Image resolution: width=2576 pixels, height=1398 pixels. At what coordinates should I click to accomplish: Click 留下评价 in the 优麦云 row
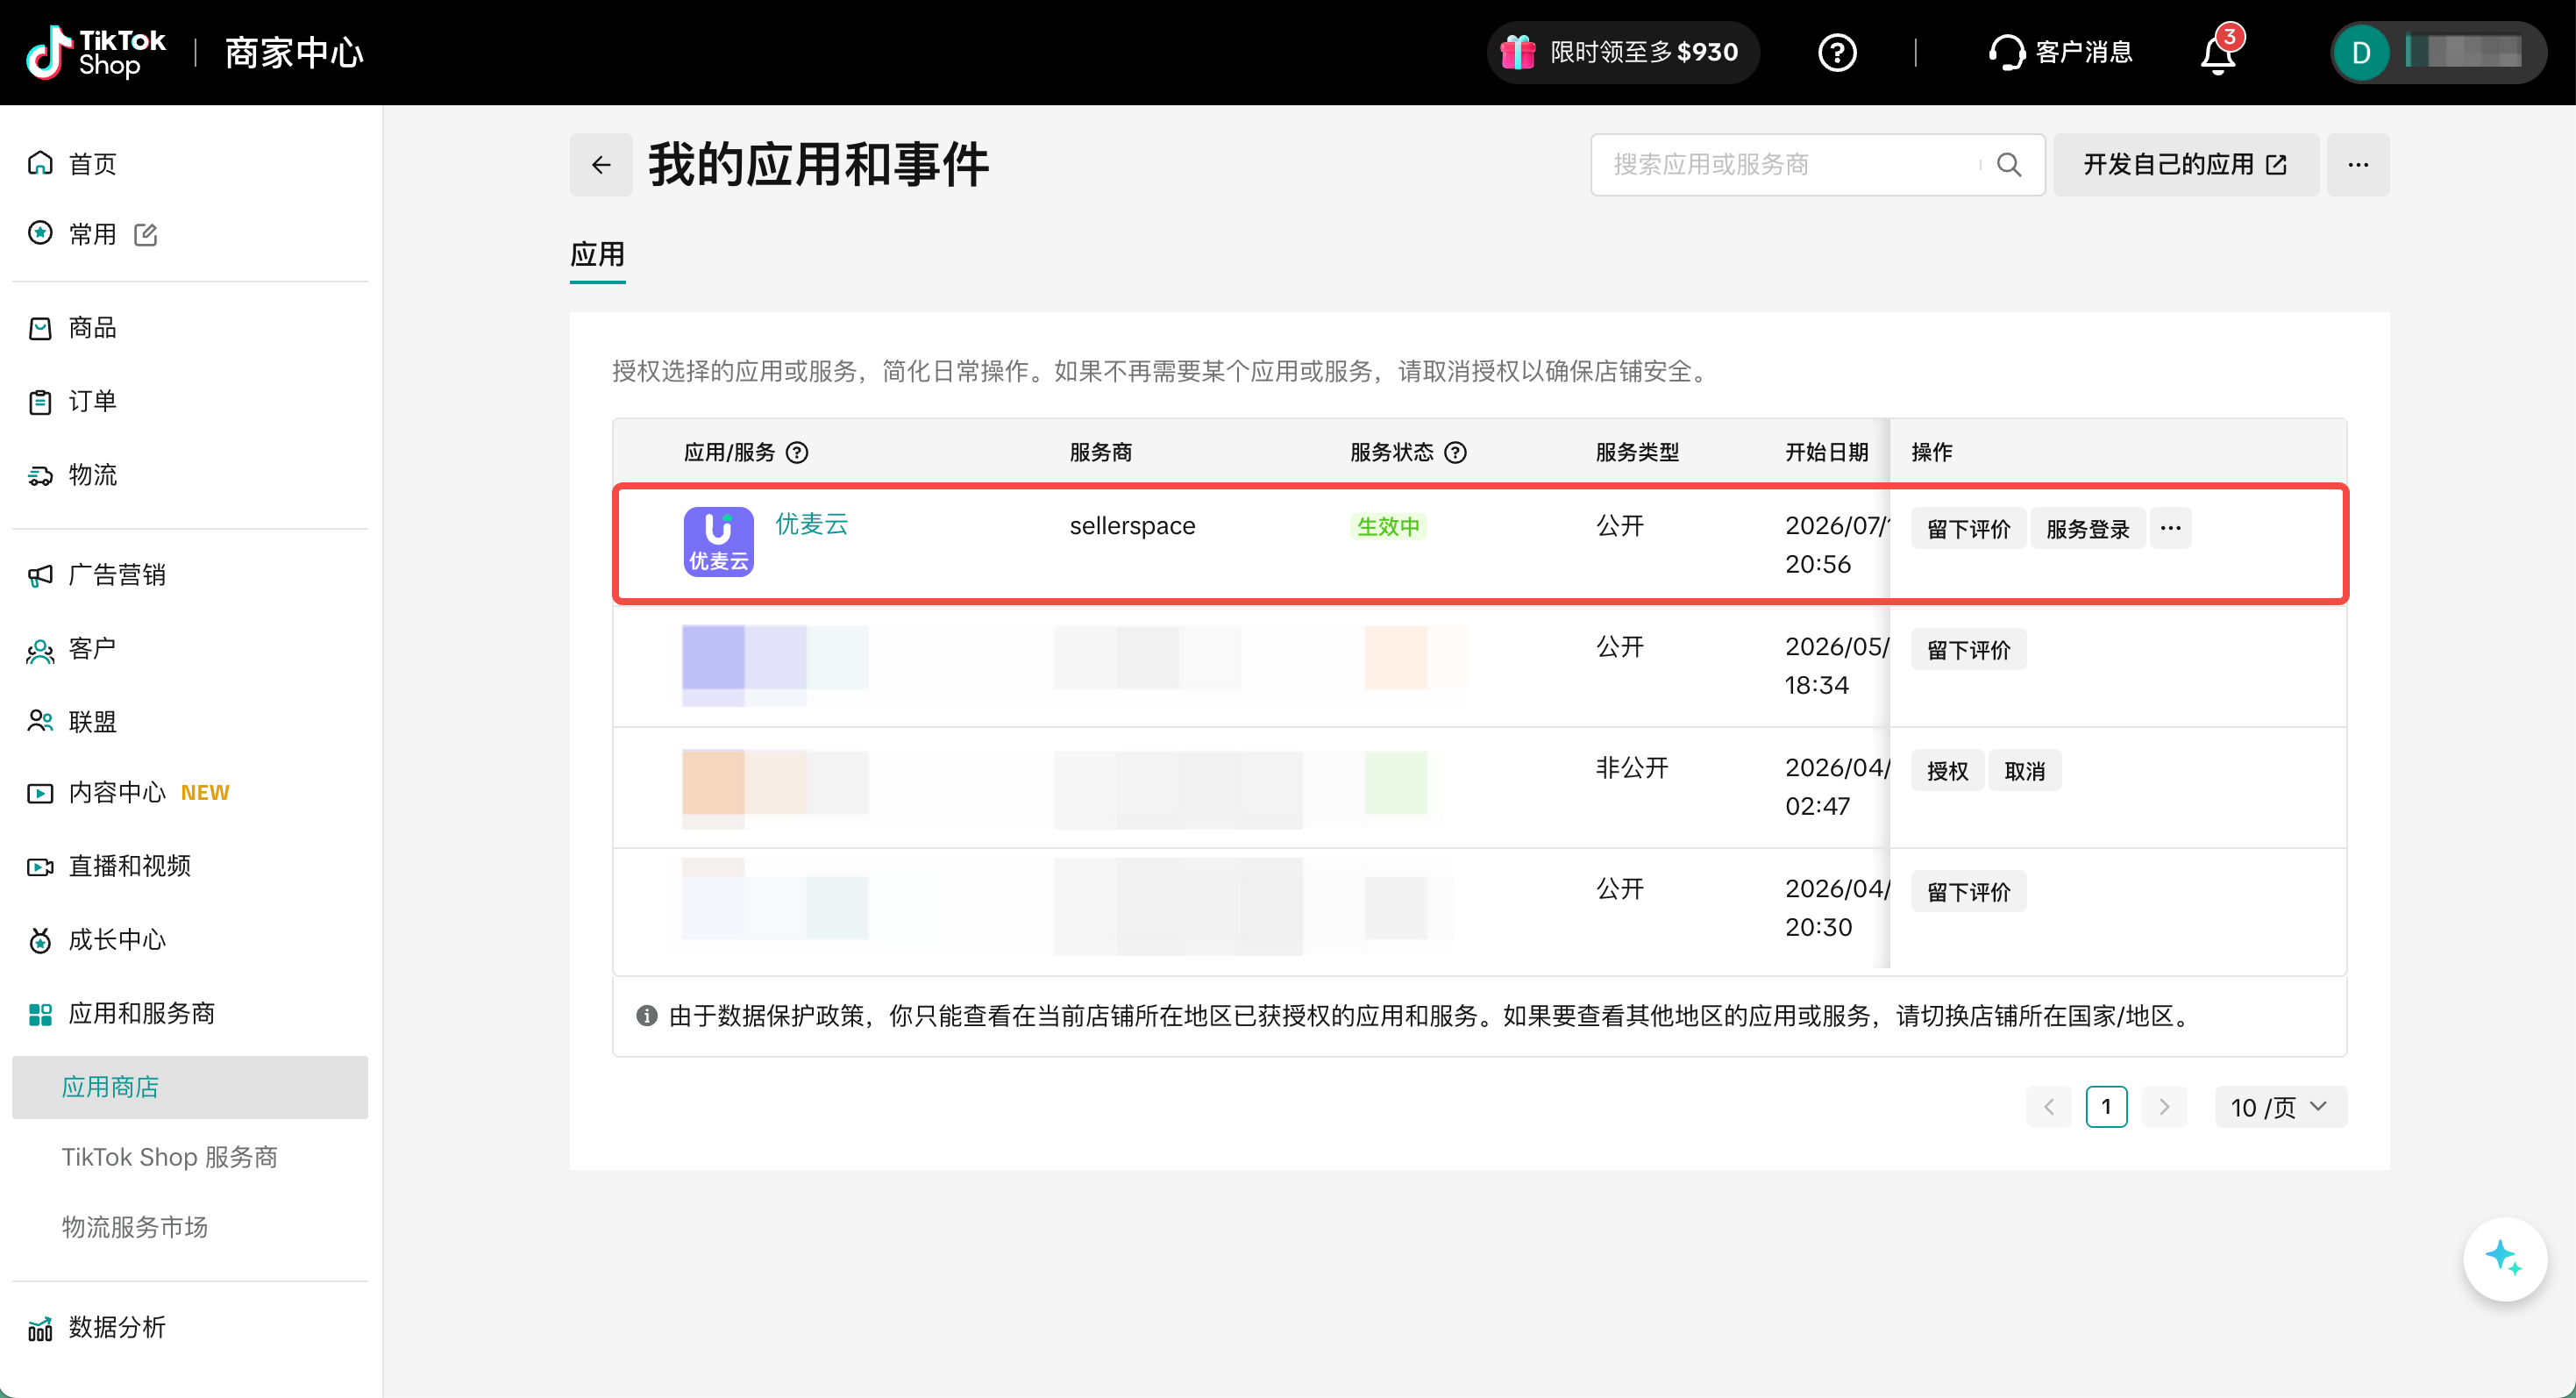point(1968,529)
